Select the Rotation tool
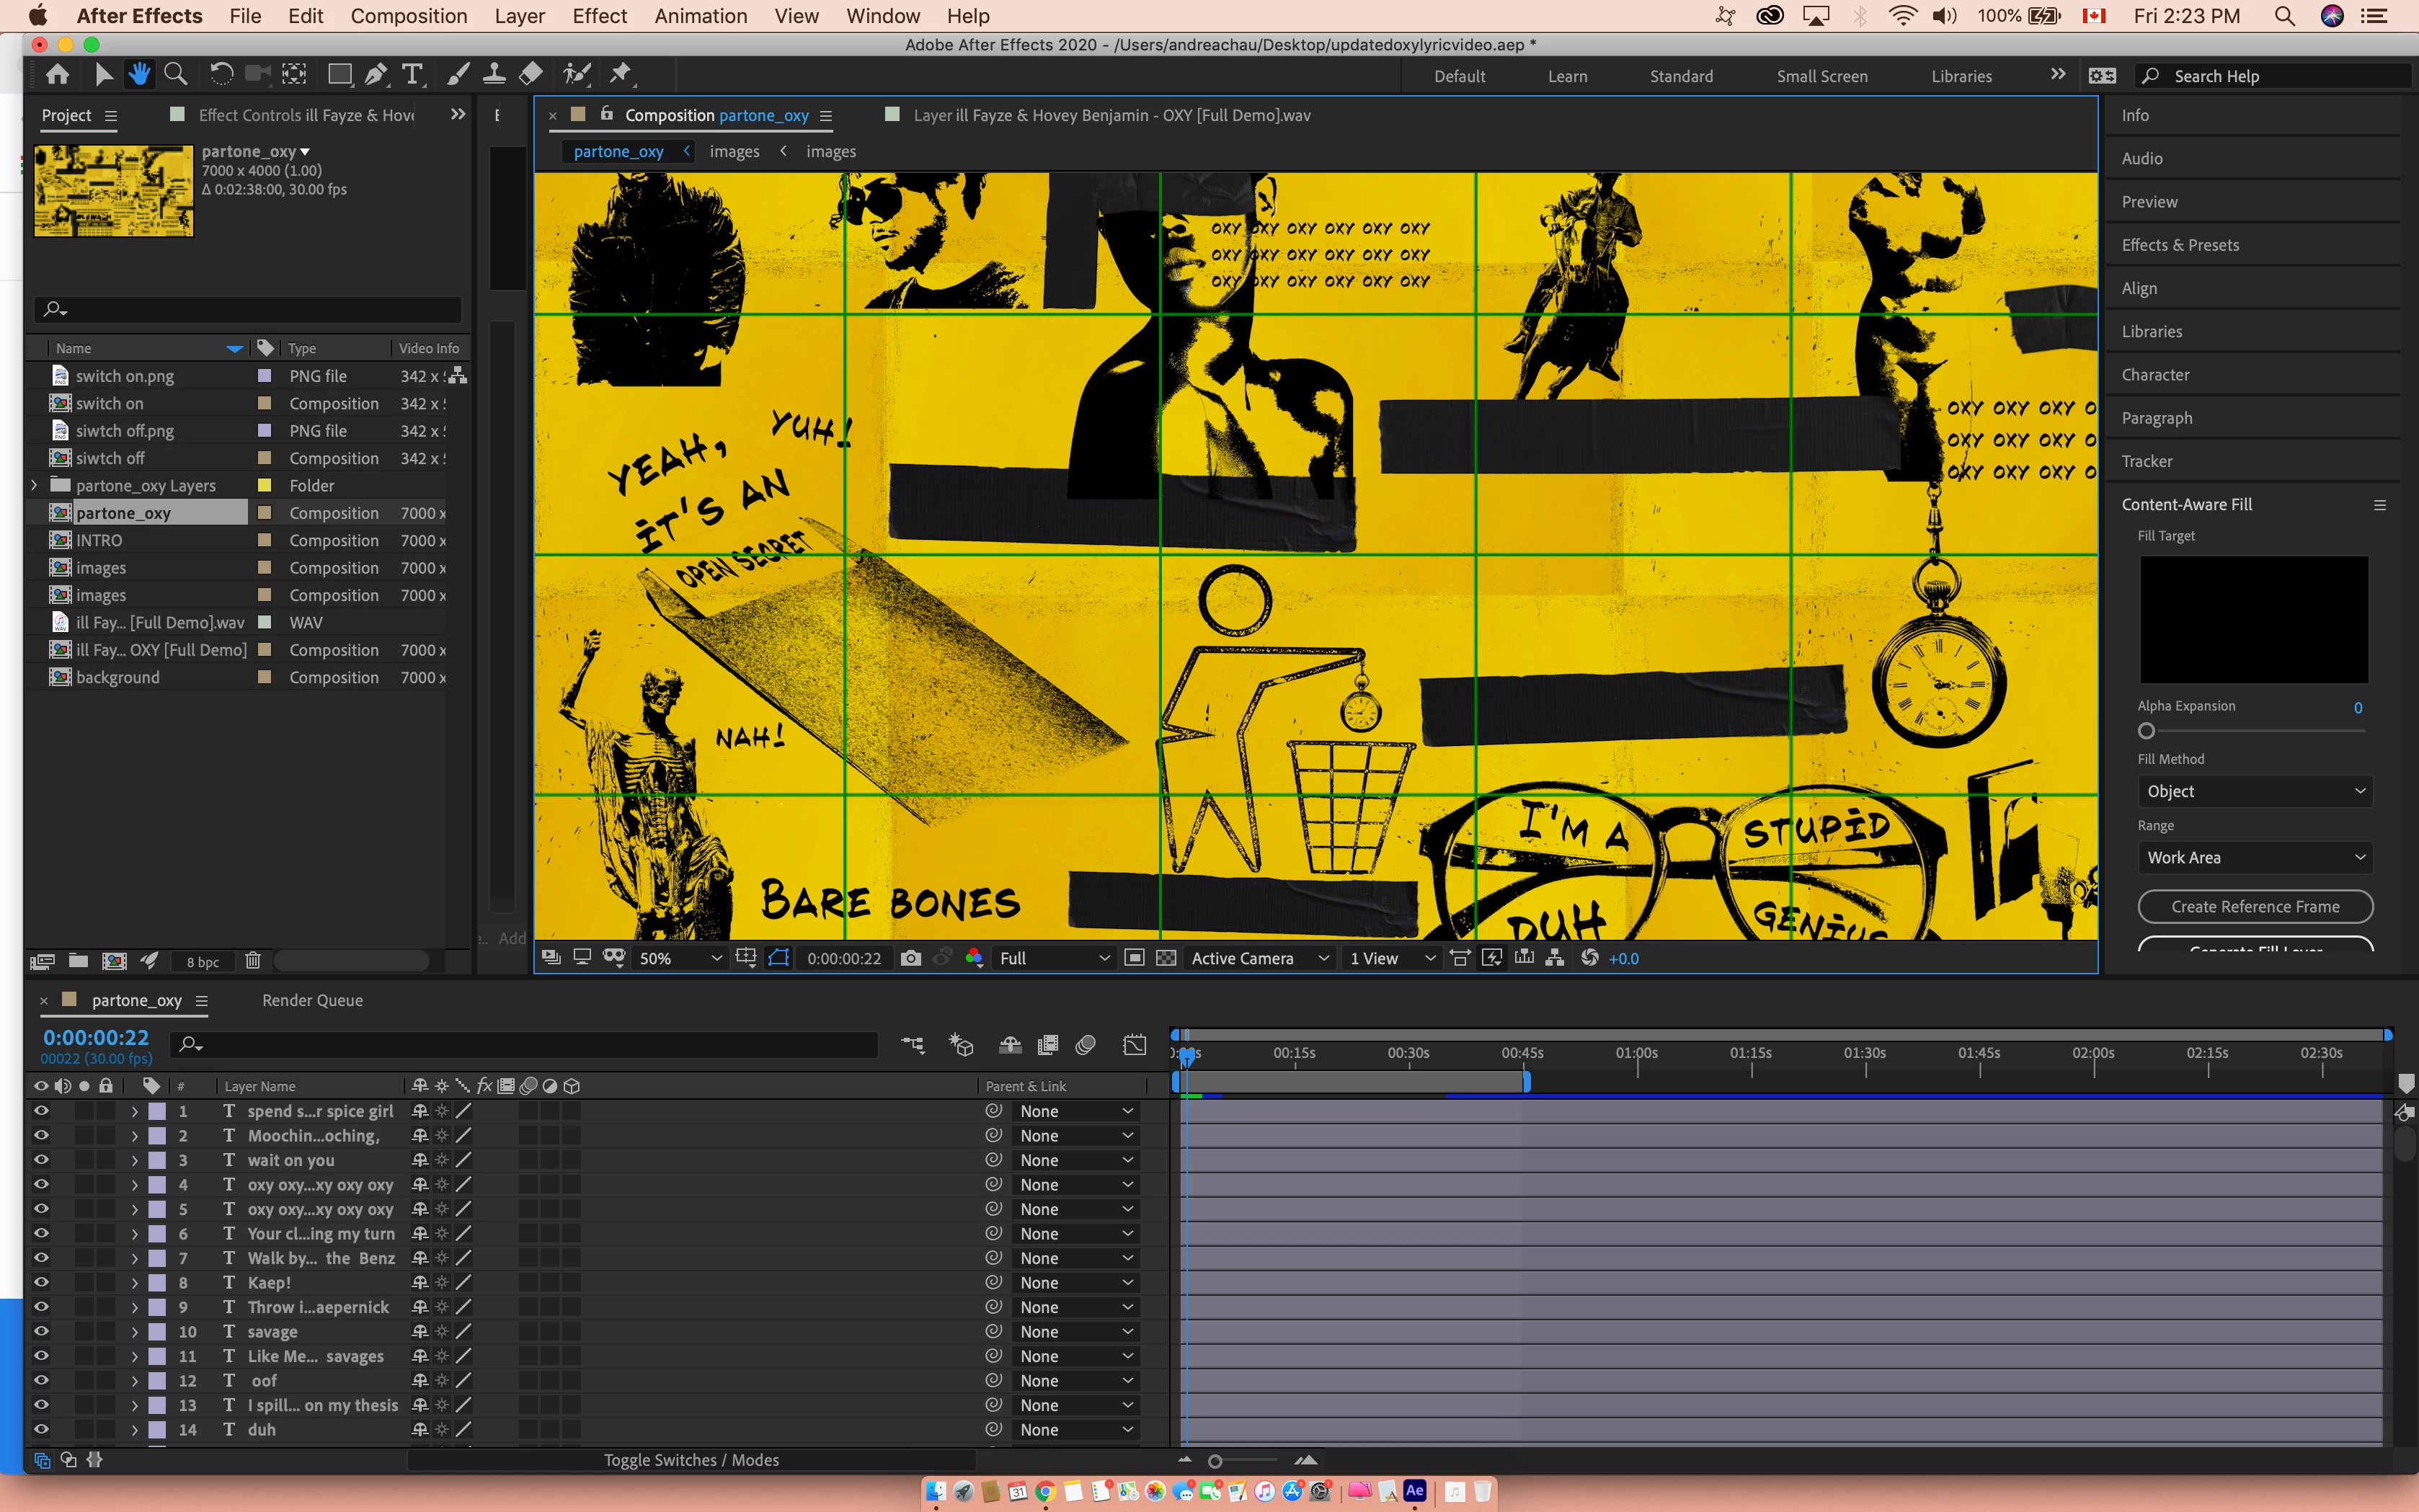The image size is (2419, 1512). (x=221, y=74)
